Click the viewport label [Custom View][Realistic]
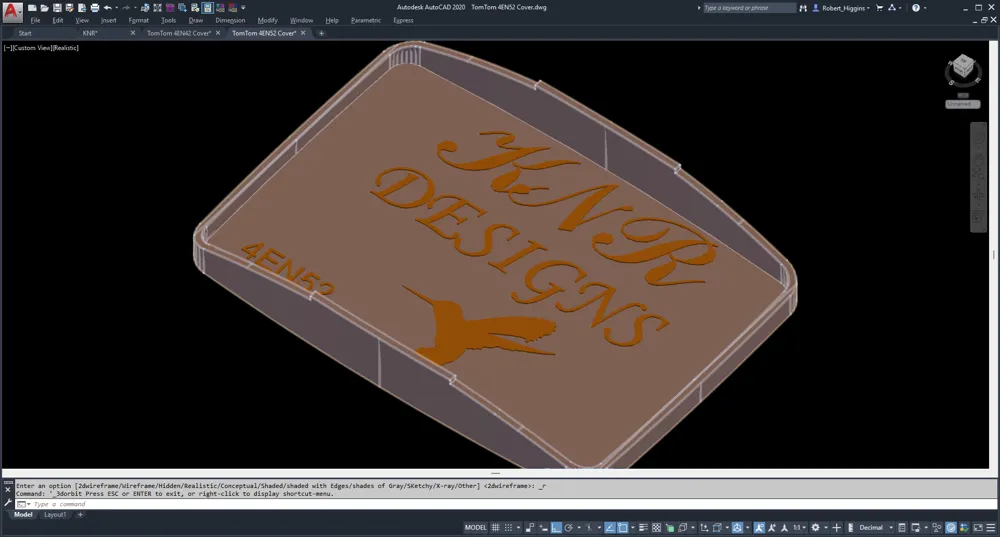The width and height of the screenshot is (1000, 537). point(41,48)
